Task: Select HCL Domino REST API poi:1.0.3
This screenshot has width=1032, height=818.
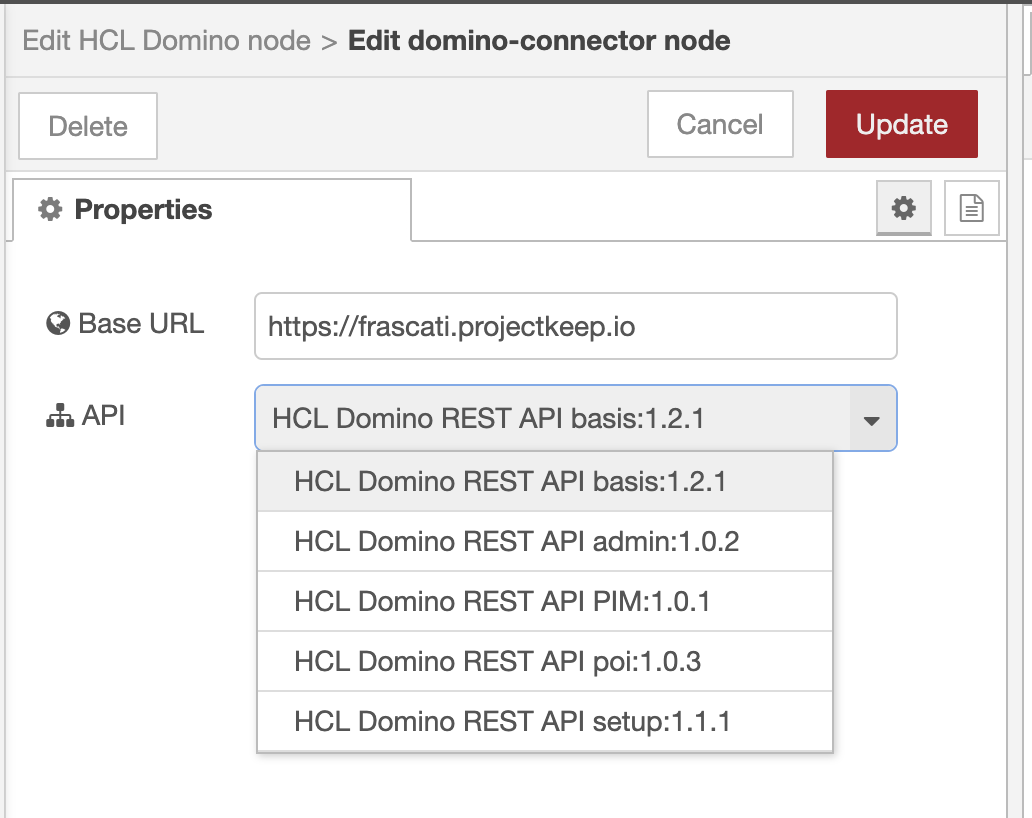Action: point(545,661)
